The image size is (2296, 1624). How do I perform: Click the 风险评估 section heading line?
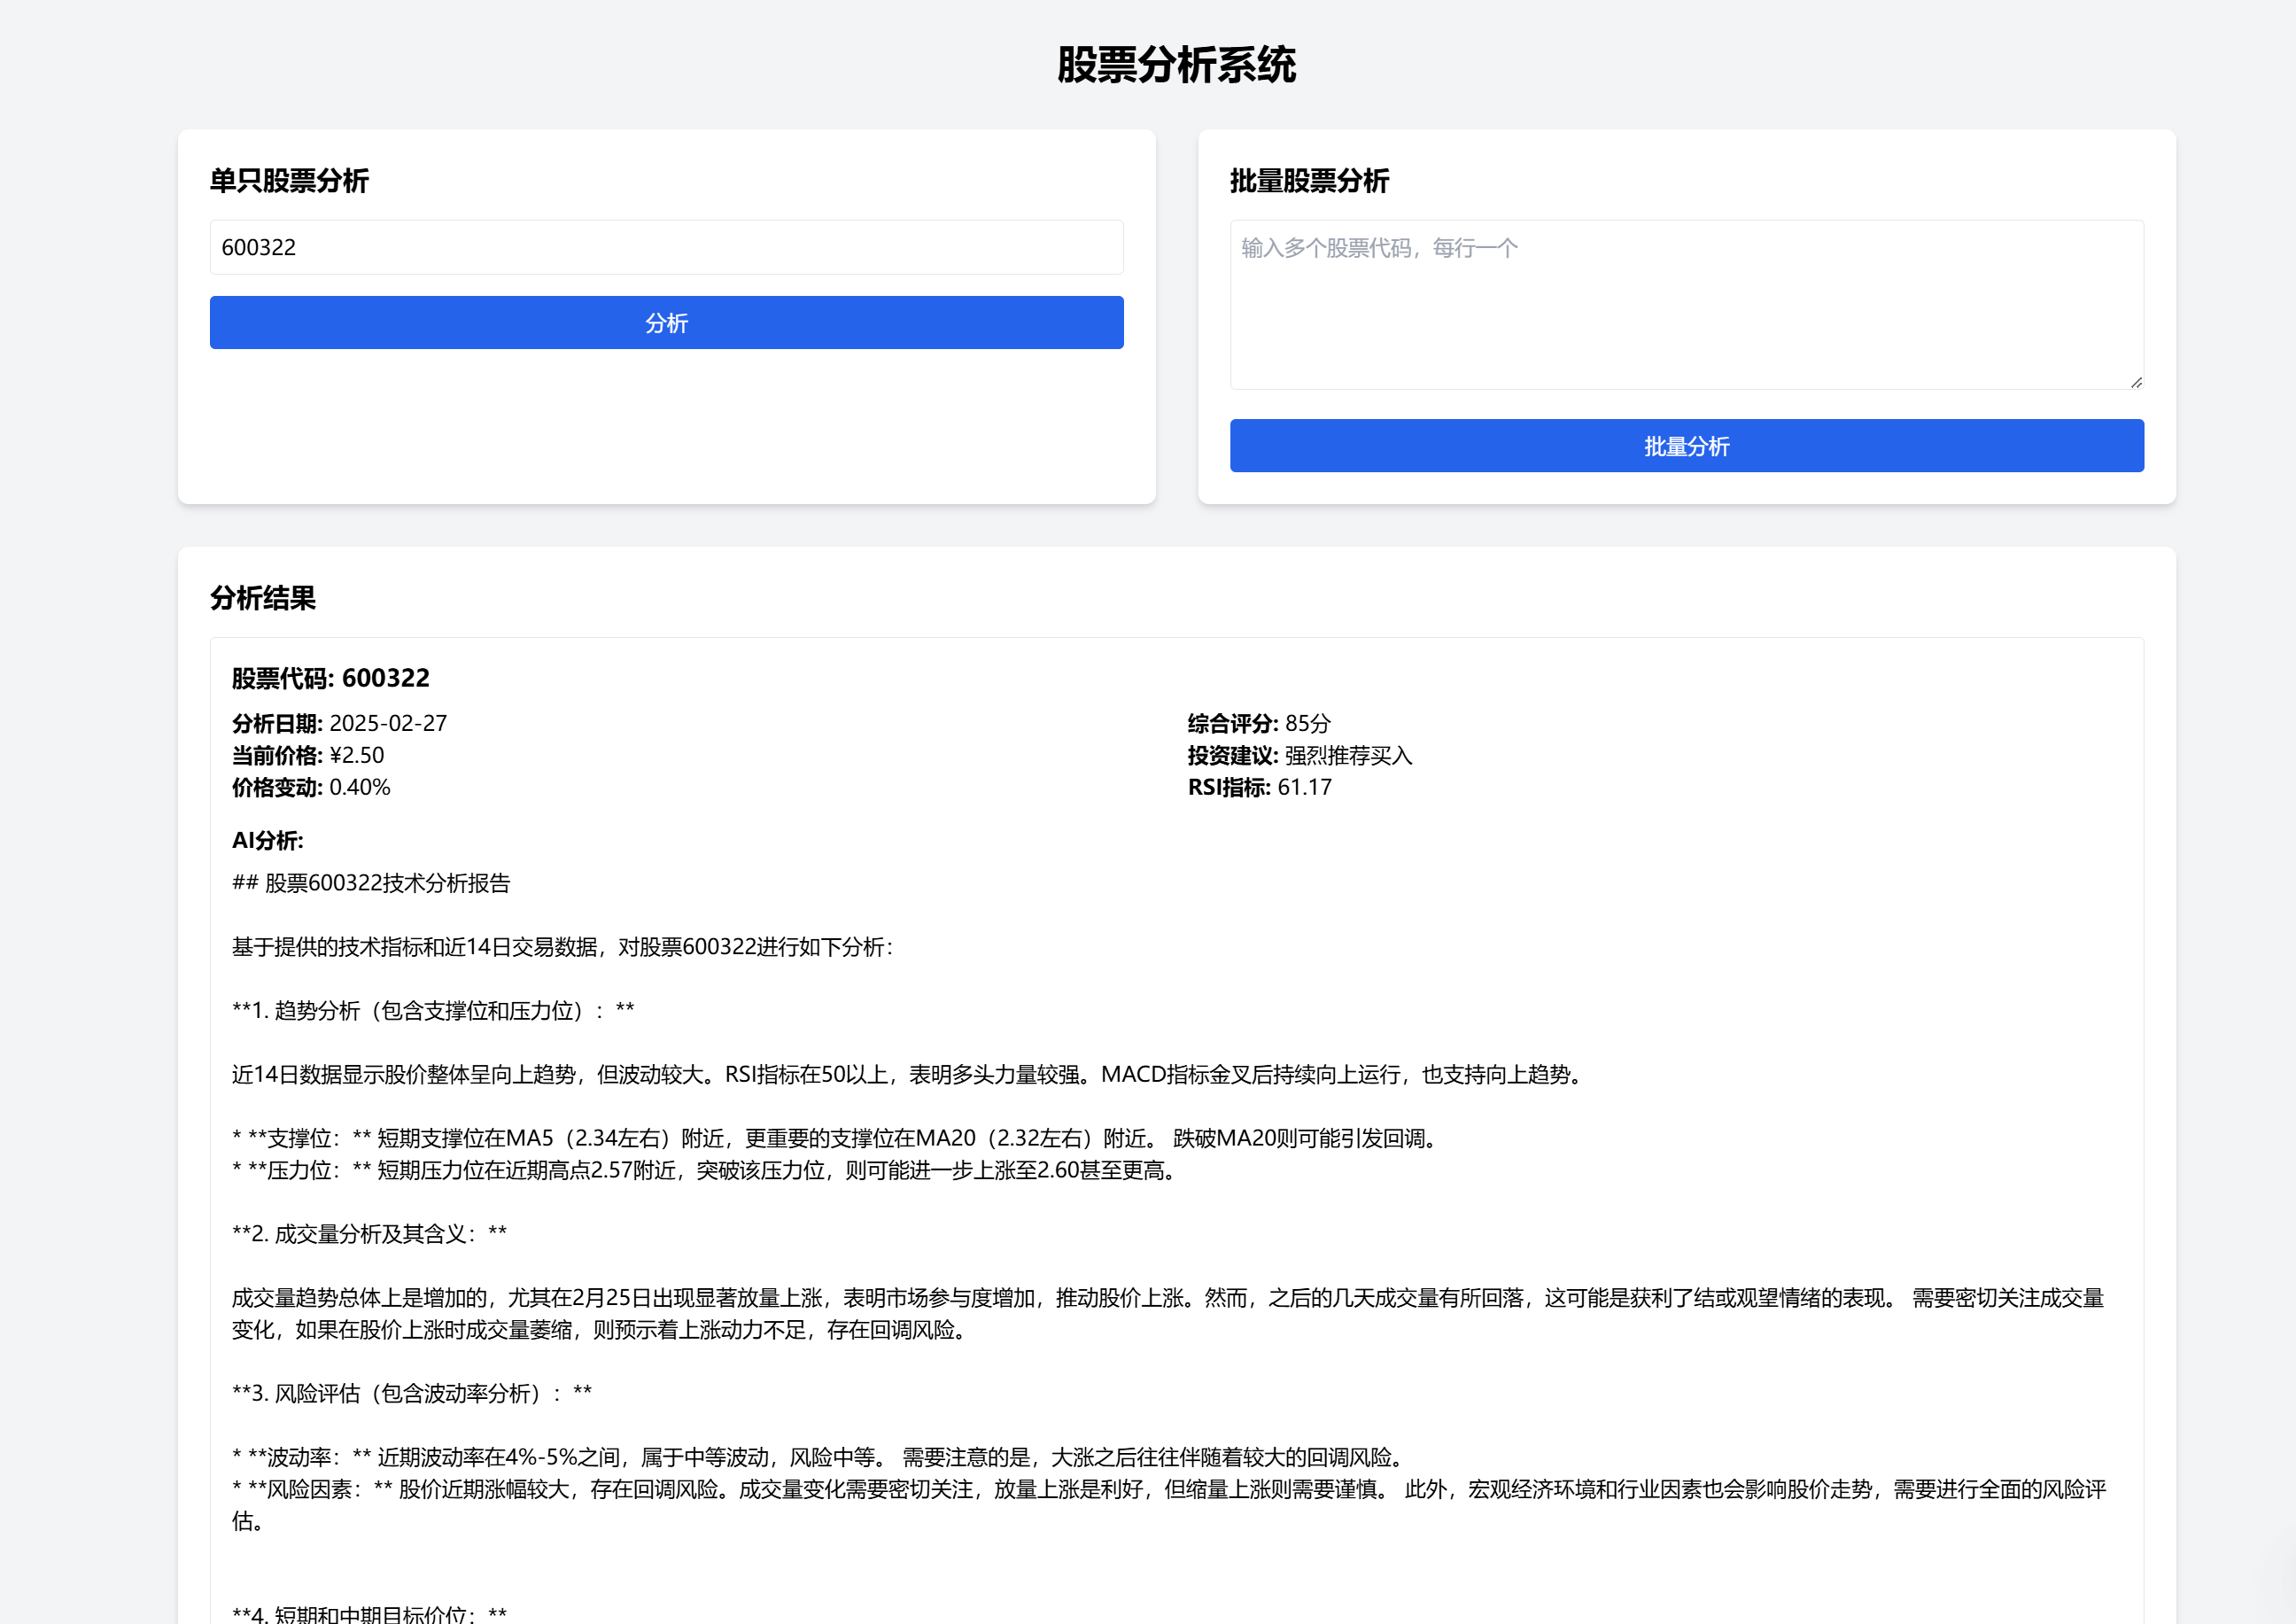pyautogui.click(x=412, y=1393)
